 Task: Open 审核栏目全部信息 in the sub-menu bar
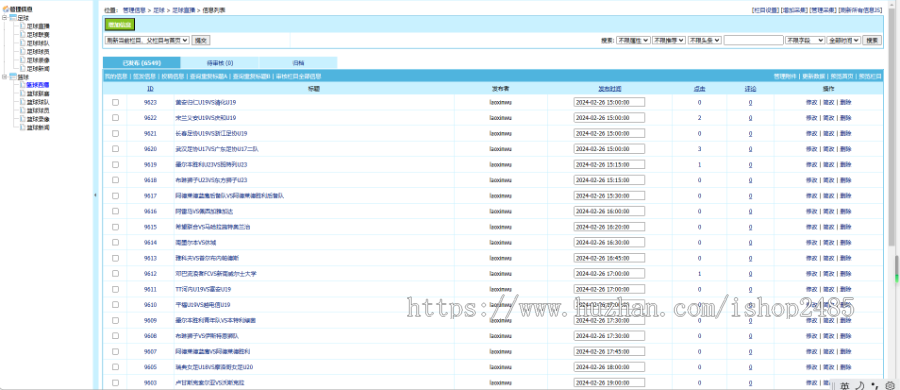[298, 76]
